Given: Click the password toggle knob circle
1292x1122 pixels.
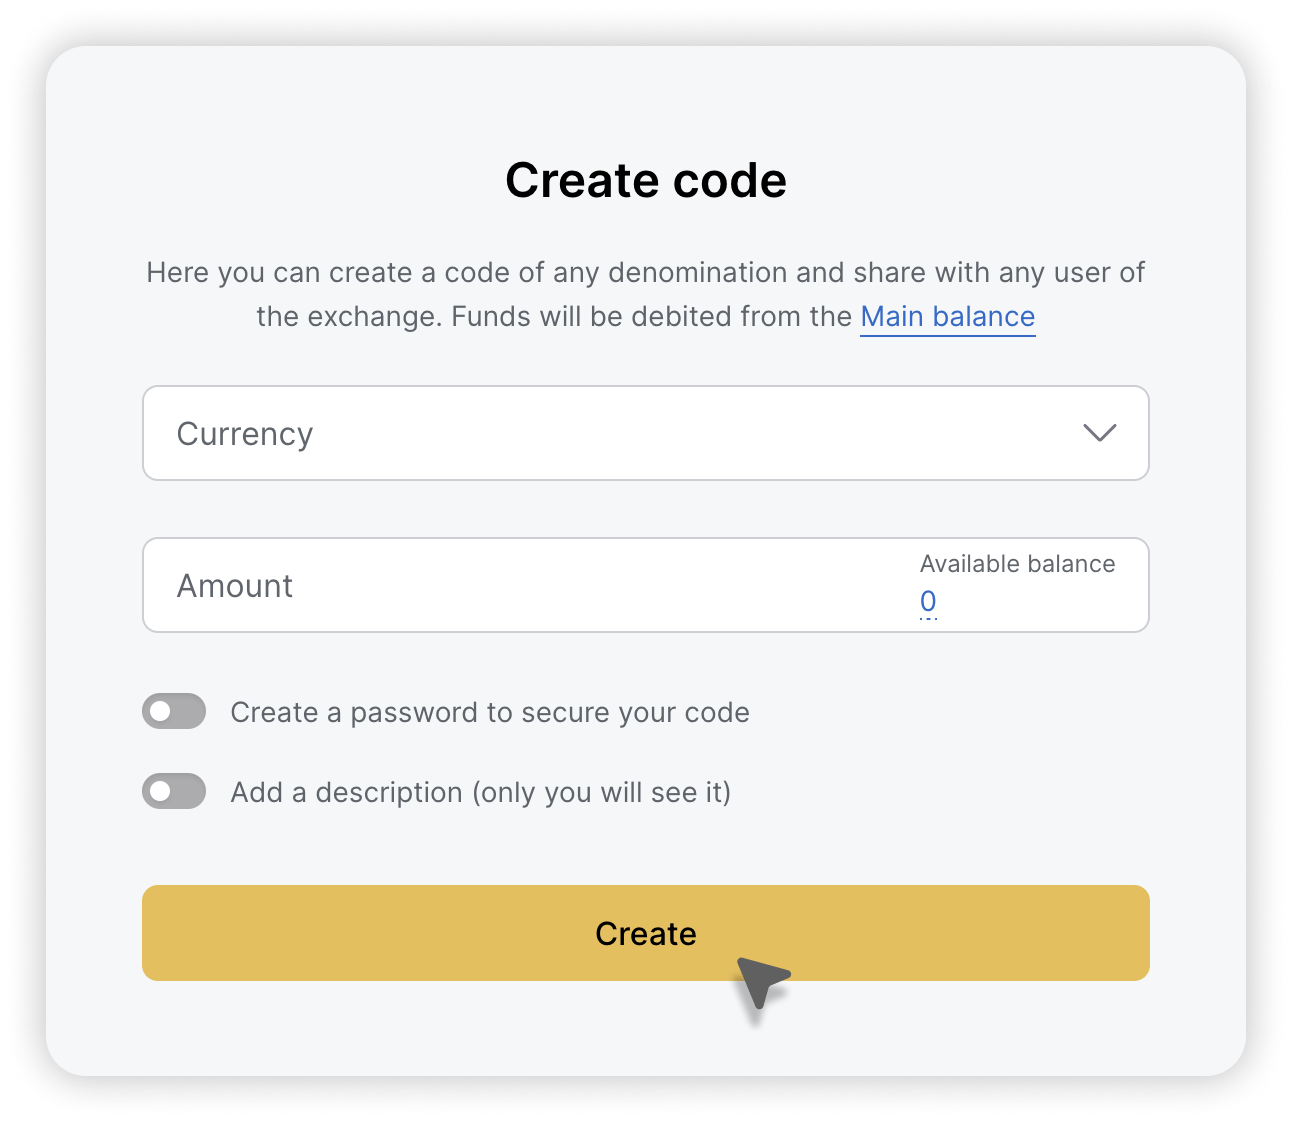Looking at the screenshot, I should 161,711.
